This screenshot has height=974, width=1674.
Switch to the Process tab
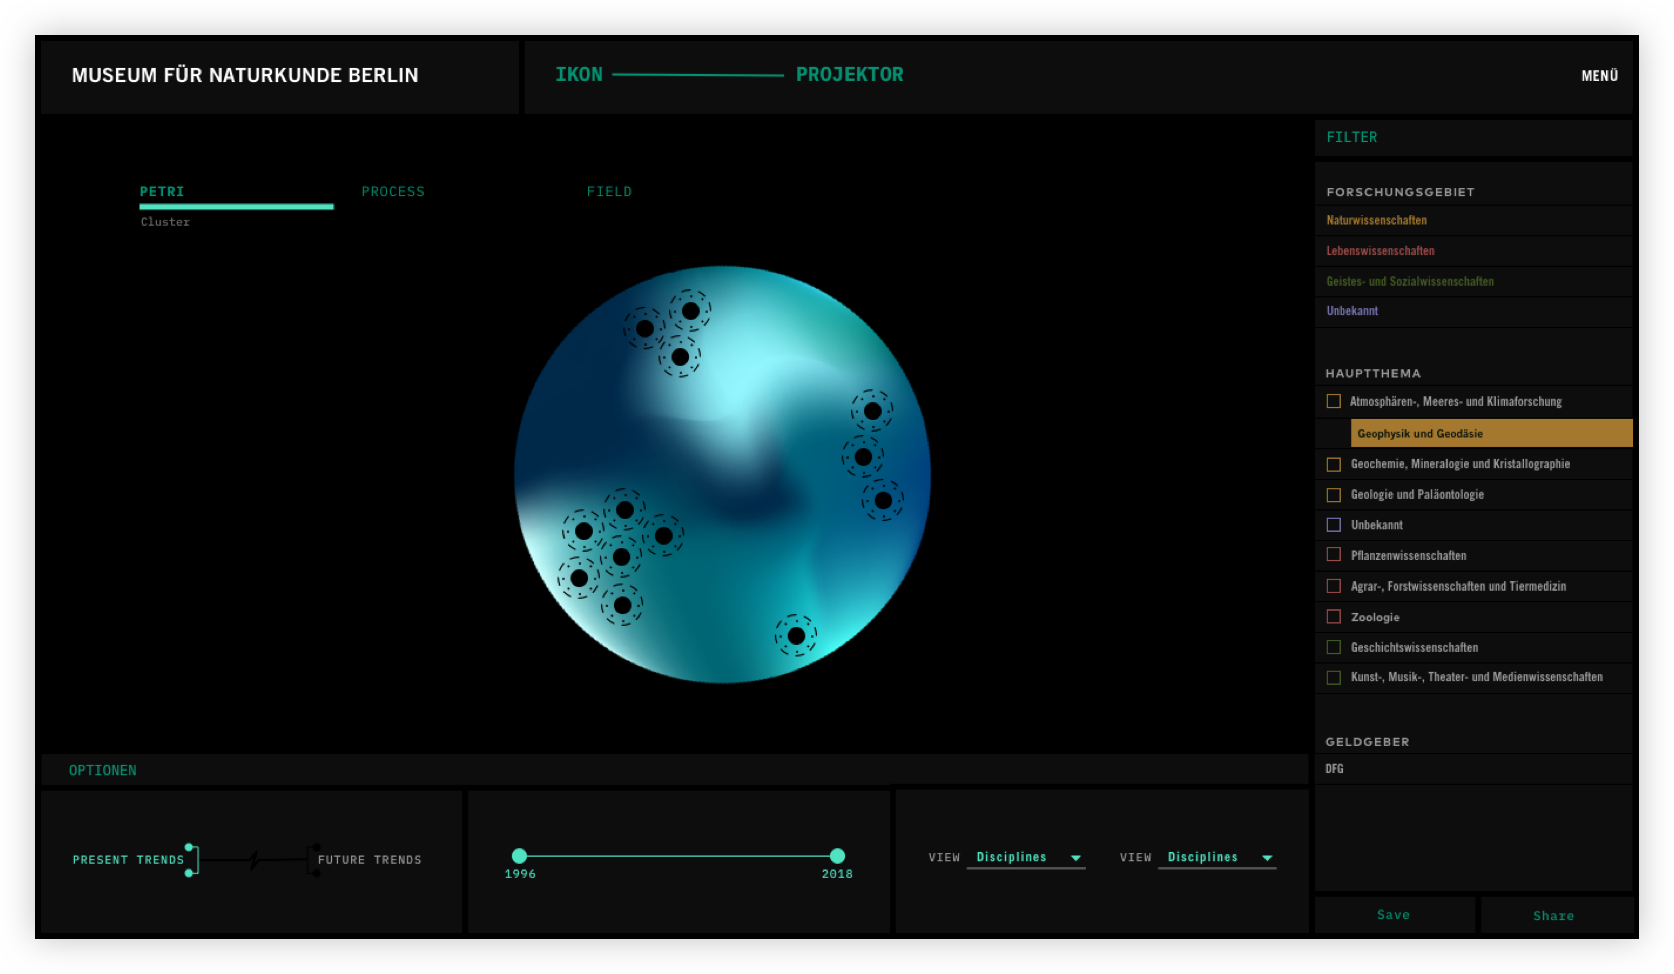393,192
